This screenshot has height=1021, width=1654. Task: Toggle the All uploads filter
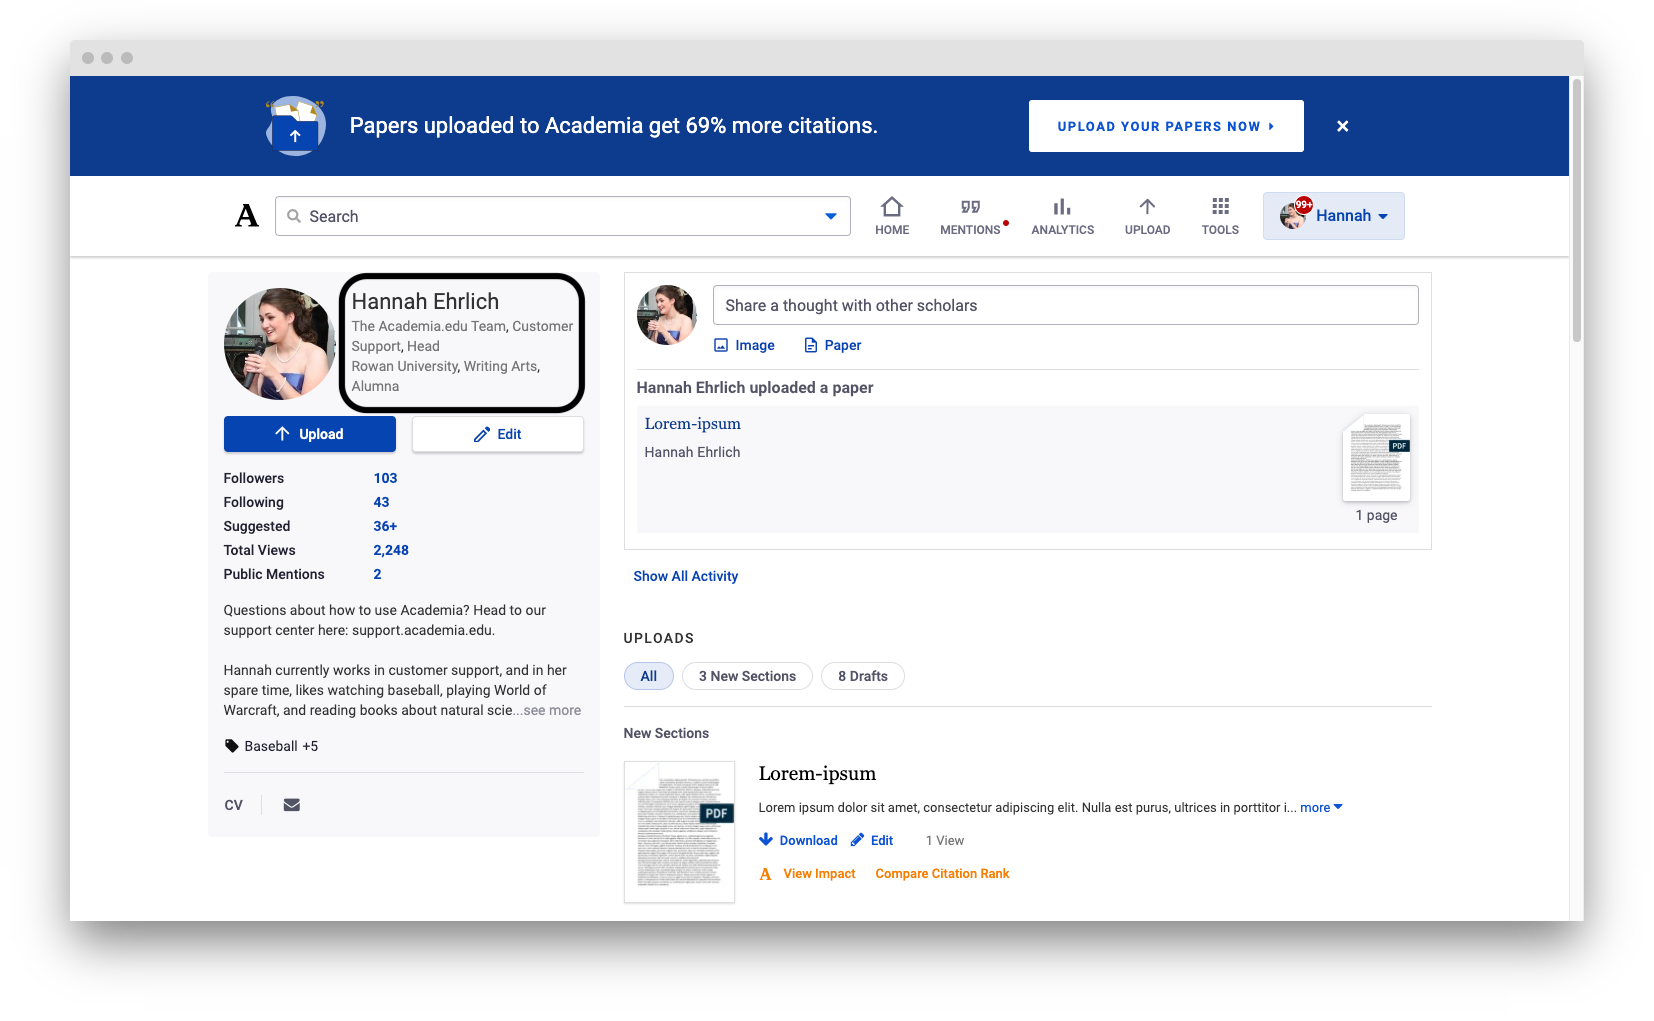point(648,676)
